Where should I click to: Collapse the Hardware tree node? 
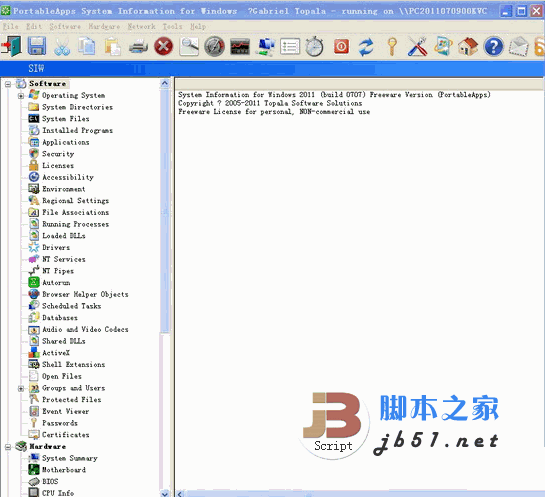[8, 447]
